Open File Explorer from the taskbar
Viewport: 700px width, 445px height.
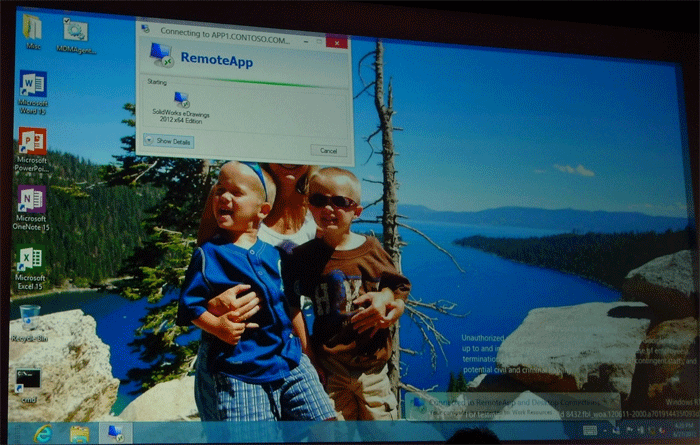(x=80, y=433)
